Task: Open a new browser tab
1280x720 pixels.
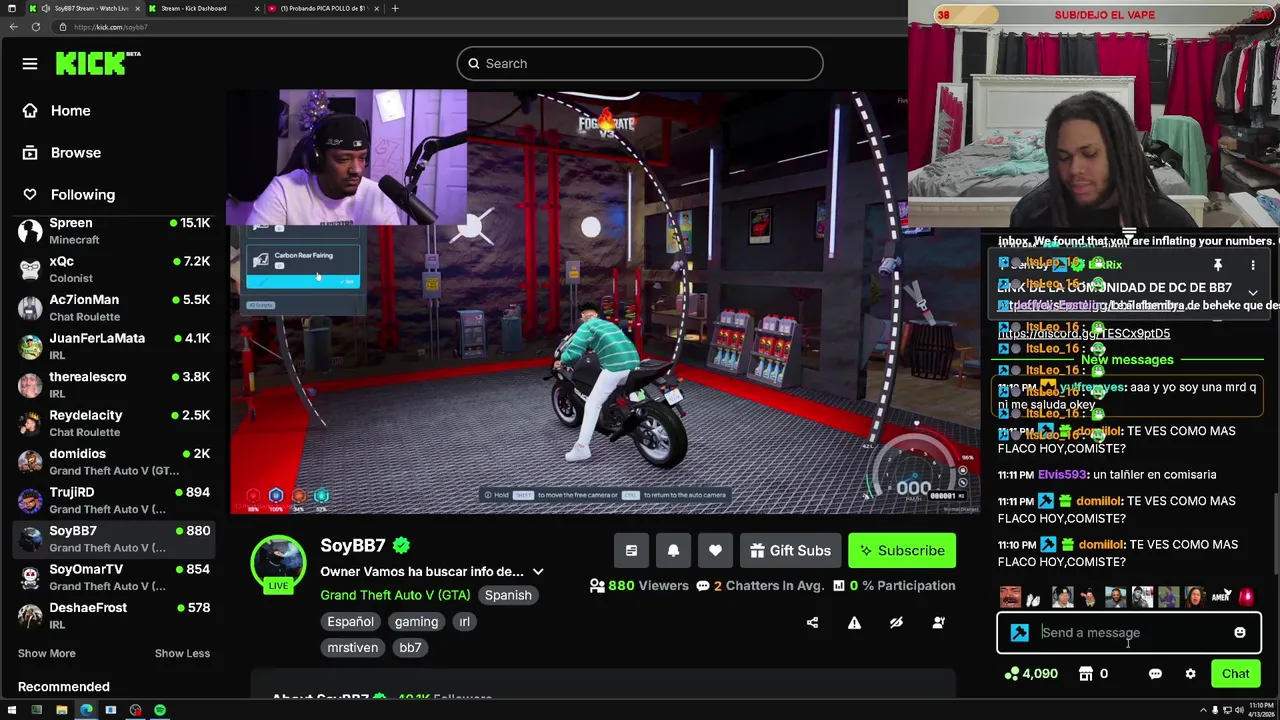Action: point(395,8)
